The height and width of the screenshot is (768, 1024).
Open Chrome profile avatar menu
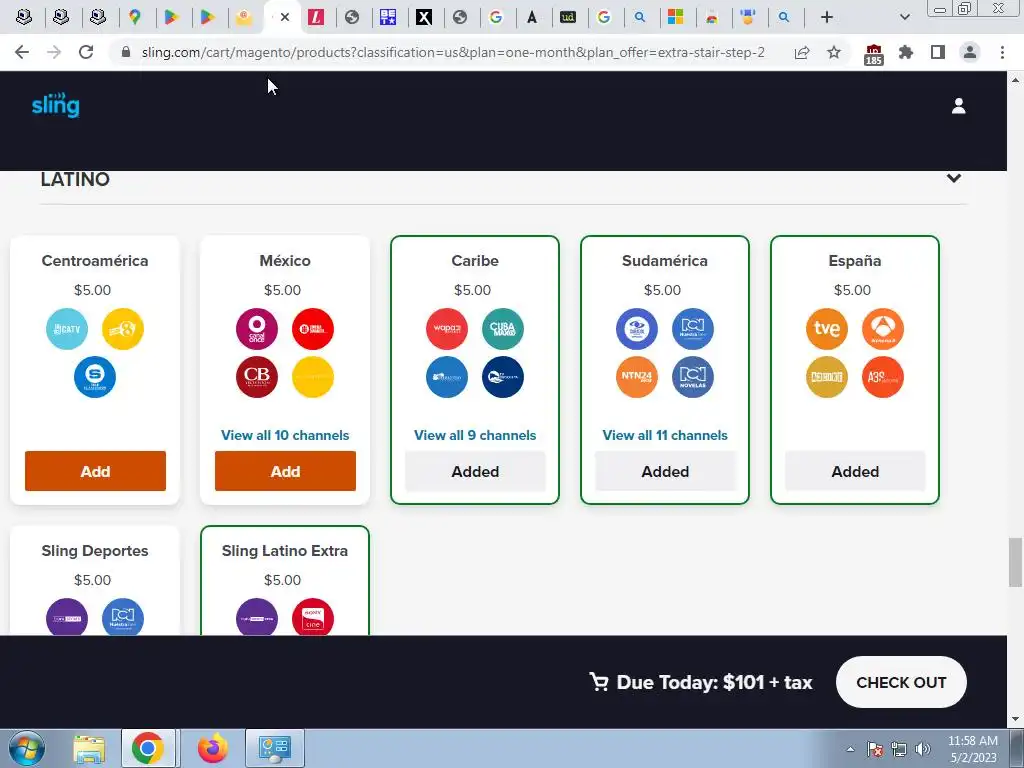click(970, 52)
